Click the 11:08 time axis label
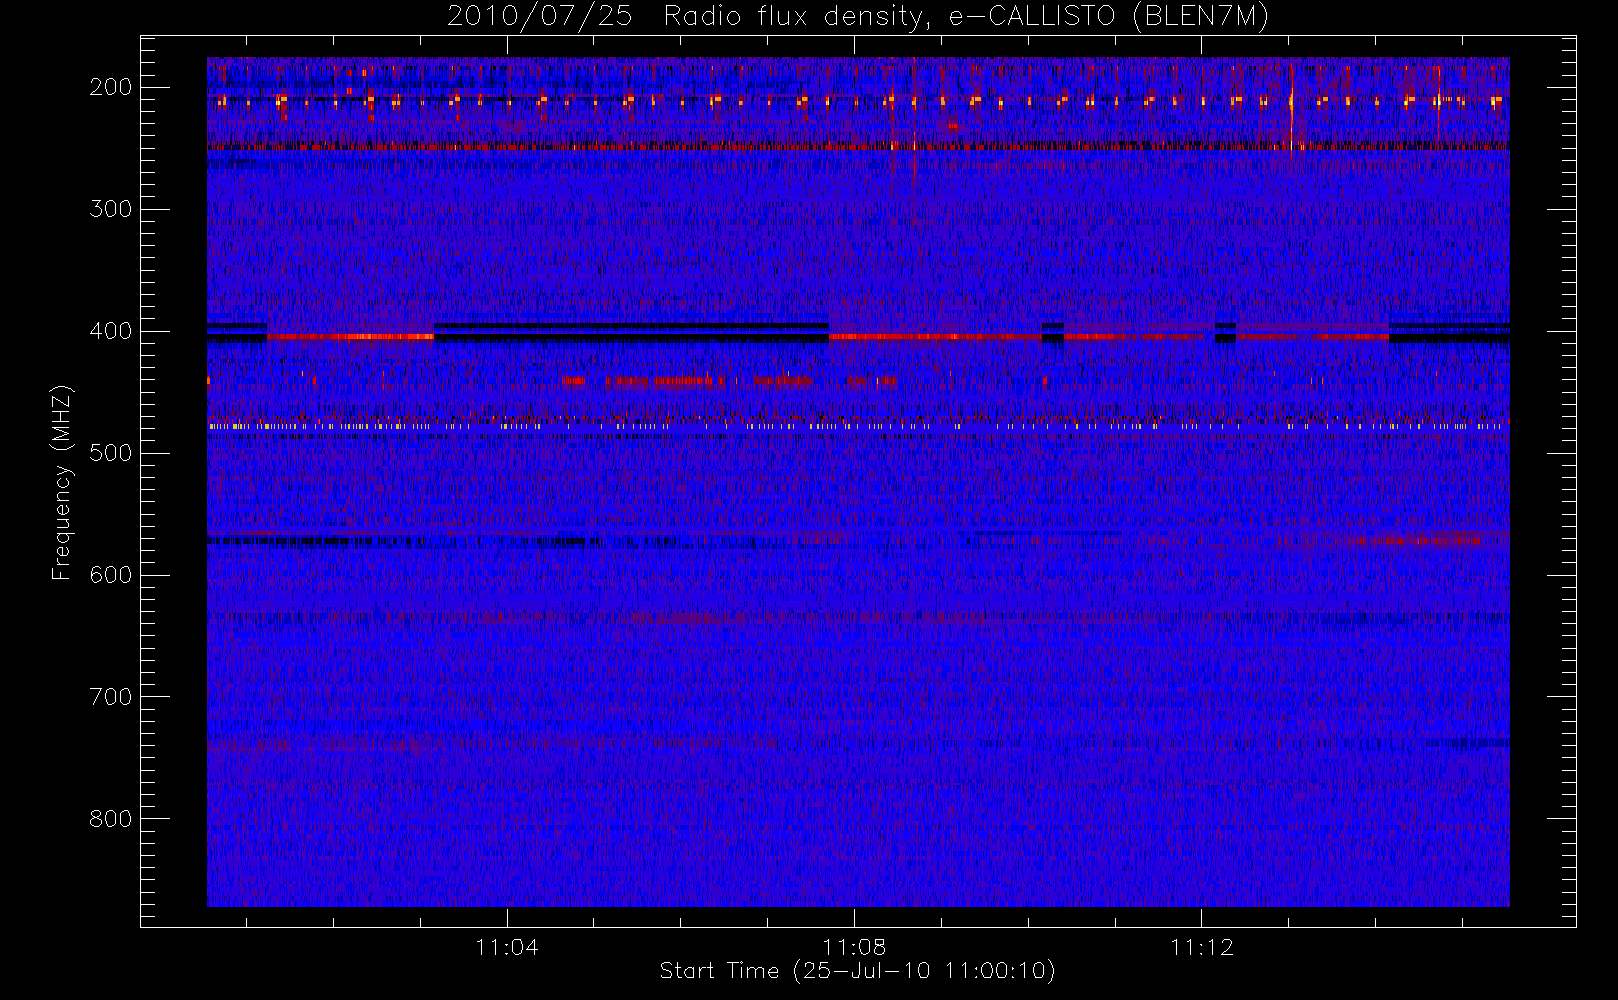The width and height of the screenshot is (1618, 1000). (854, 947)
